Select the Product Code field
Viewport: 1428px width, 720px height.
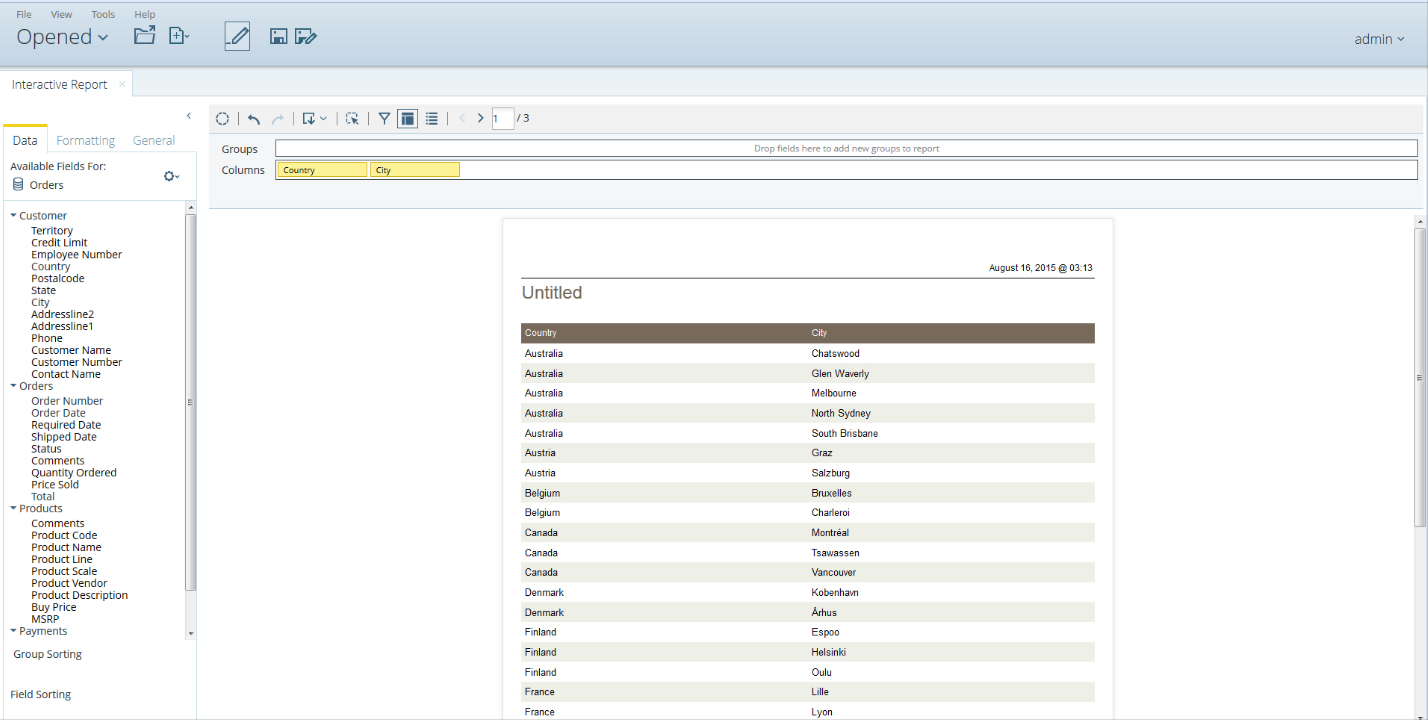coord(64,536)
